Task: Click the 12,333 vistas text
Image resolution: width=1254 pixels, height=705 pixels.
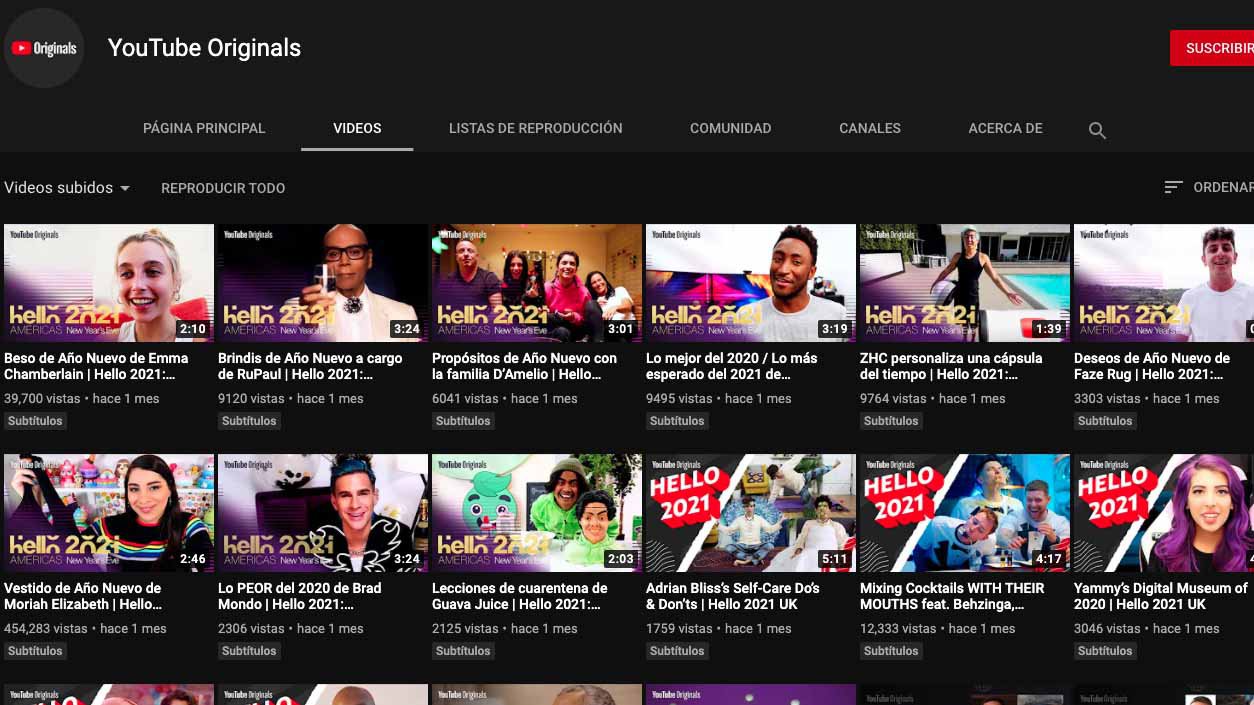Action: pos(899,628)
